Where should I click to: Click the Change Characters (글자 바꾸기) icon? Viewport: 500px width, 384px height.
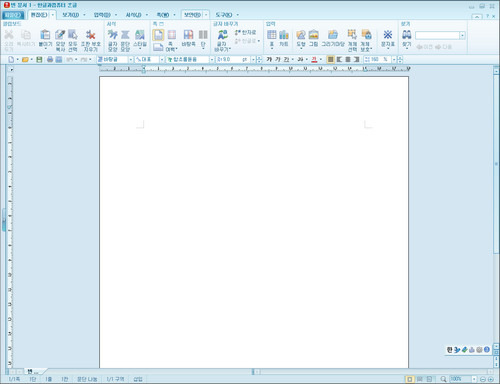click(x=222, y=35)
